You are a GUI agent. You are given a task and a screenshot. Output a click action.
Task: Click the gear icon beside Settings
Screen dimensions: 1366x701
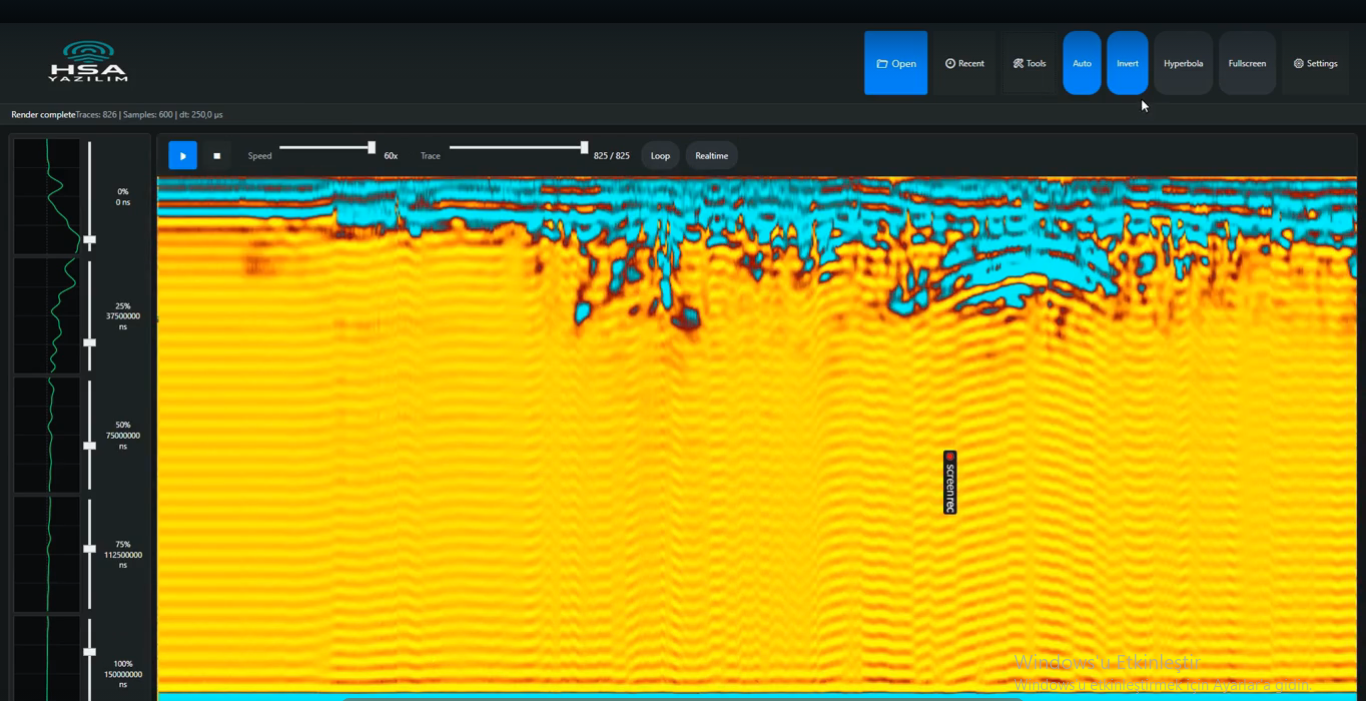click(1299, 64)
